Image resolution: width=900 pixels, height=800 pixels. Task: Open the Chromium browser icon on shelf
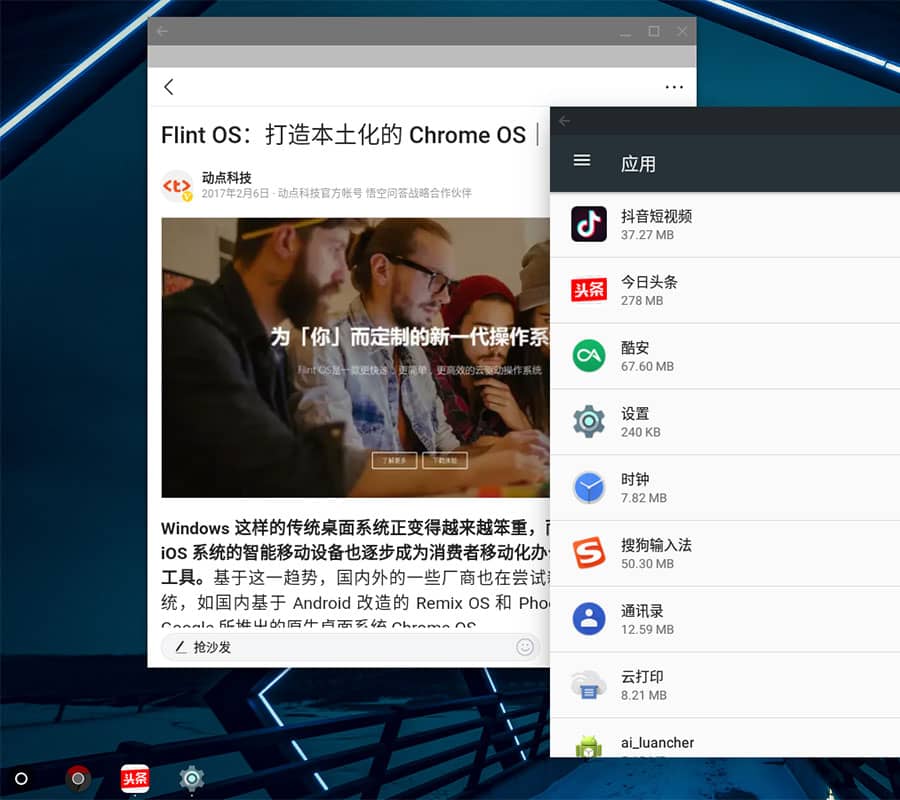[78, 779]
